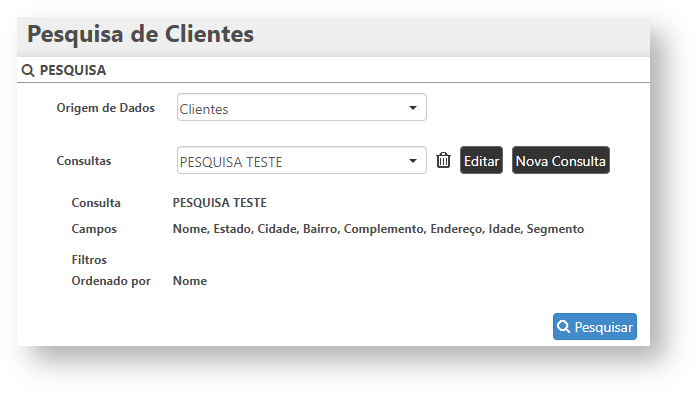Click the Filtros row label
The height and width of the screenshot is (394, 698).
point(89,260)
